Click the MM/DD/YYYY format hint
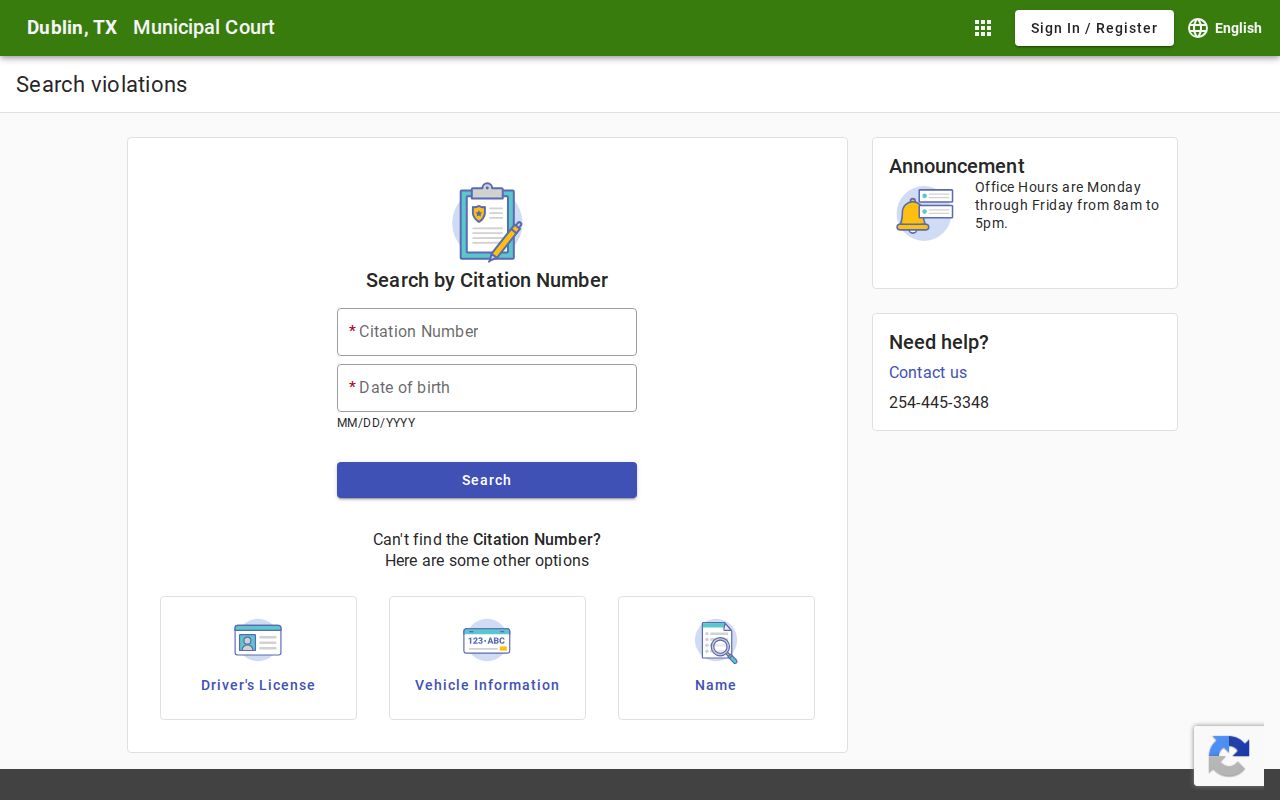The height and width of the screenshot is (800, 1280). [376, 423]
